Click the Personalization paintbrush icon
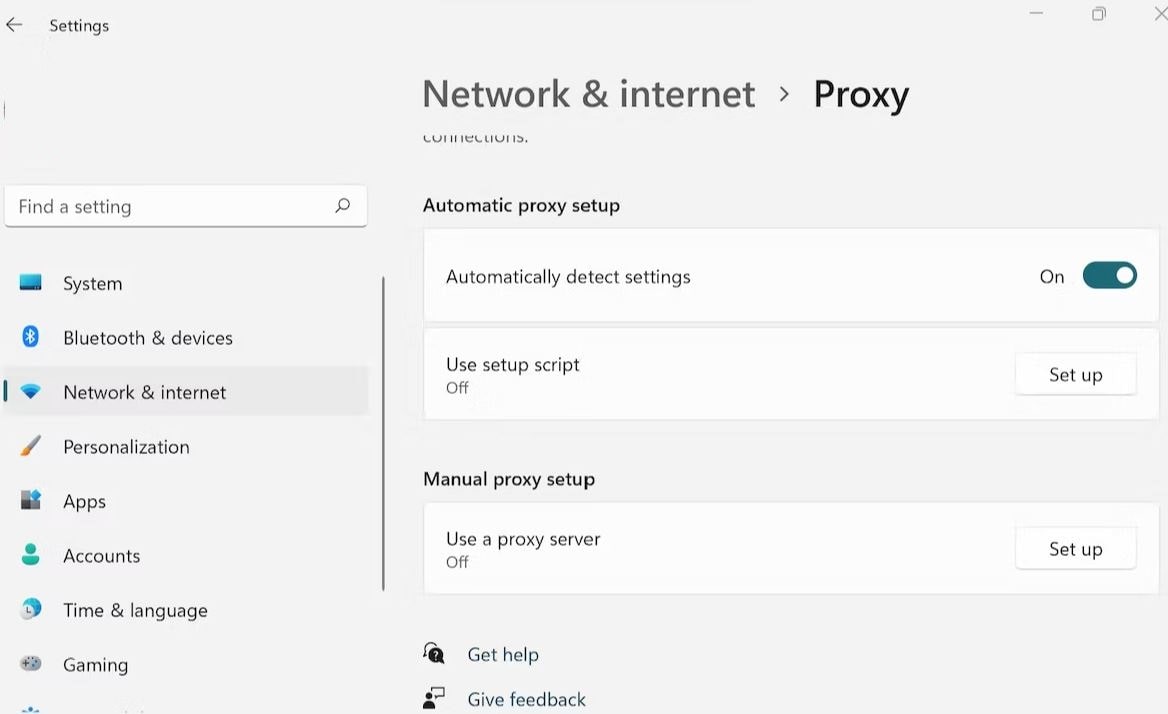Viewport: 1168px width, 714px height. click(x=31, y=446)
